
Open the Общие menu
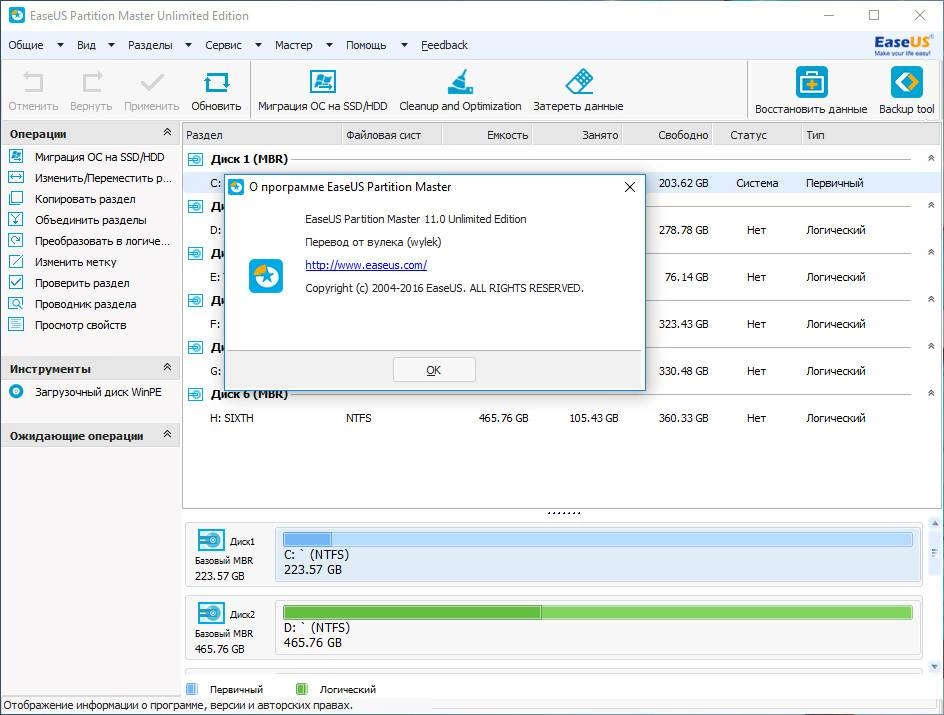click(x=26, y=45)
